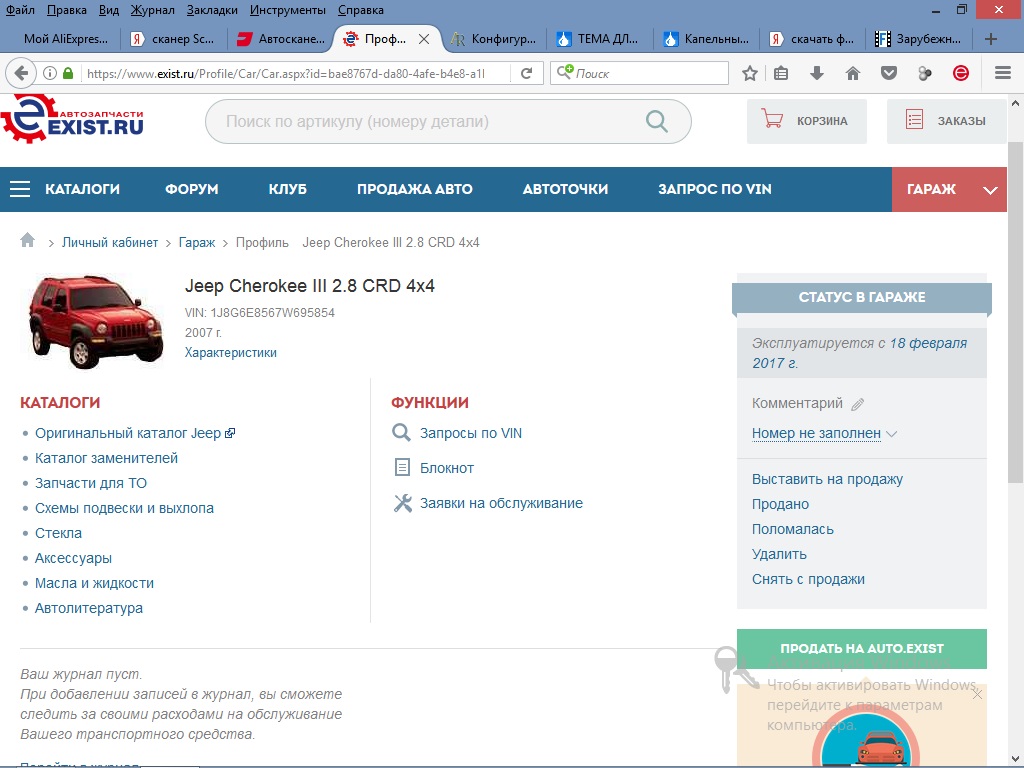Click the site info icon in address bar
The image size is (1024, 768).
pyautogui.click(x=50, y=73)
